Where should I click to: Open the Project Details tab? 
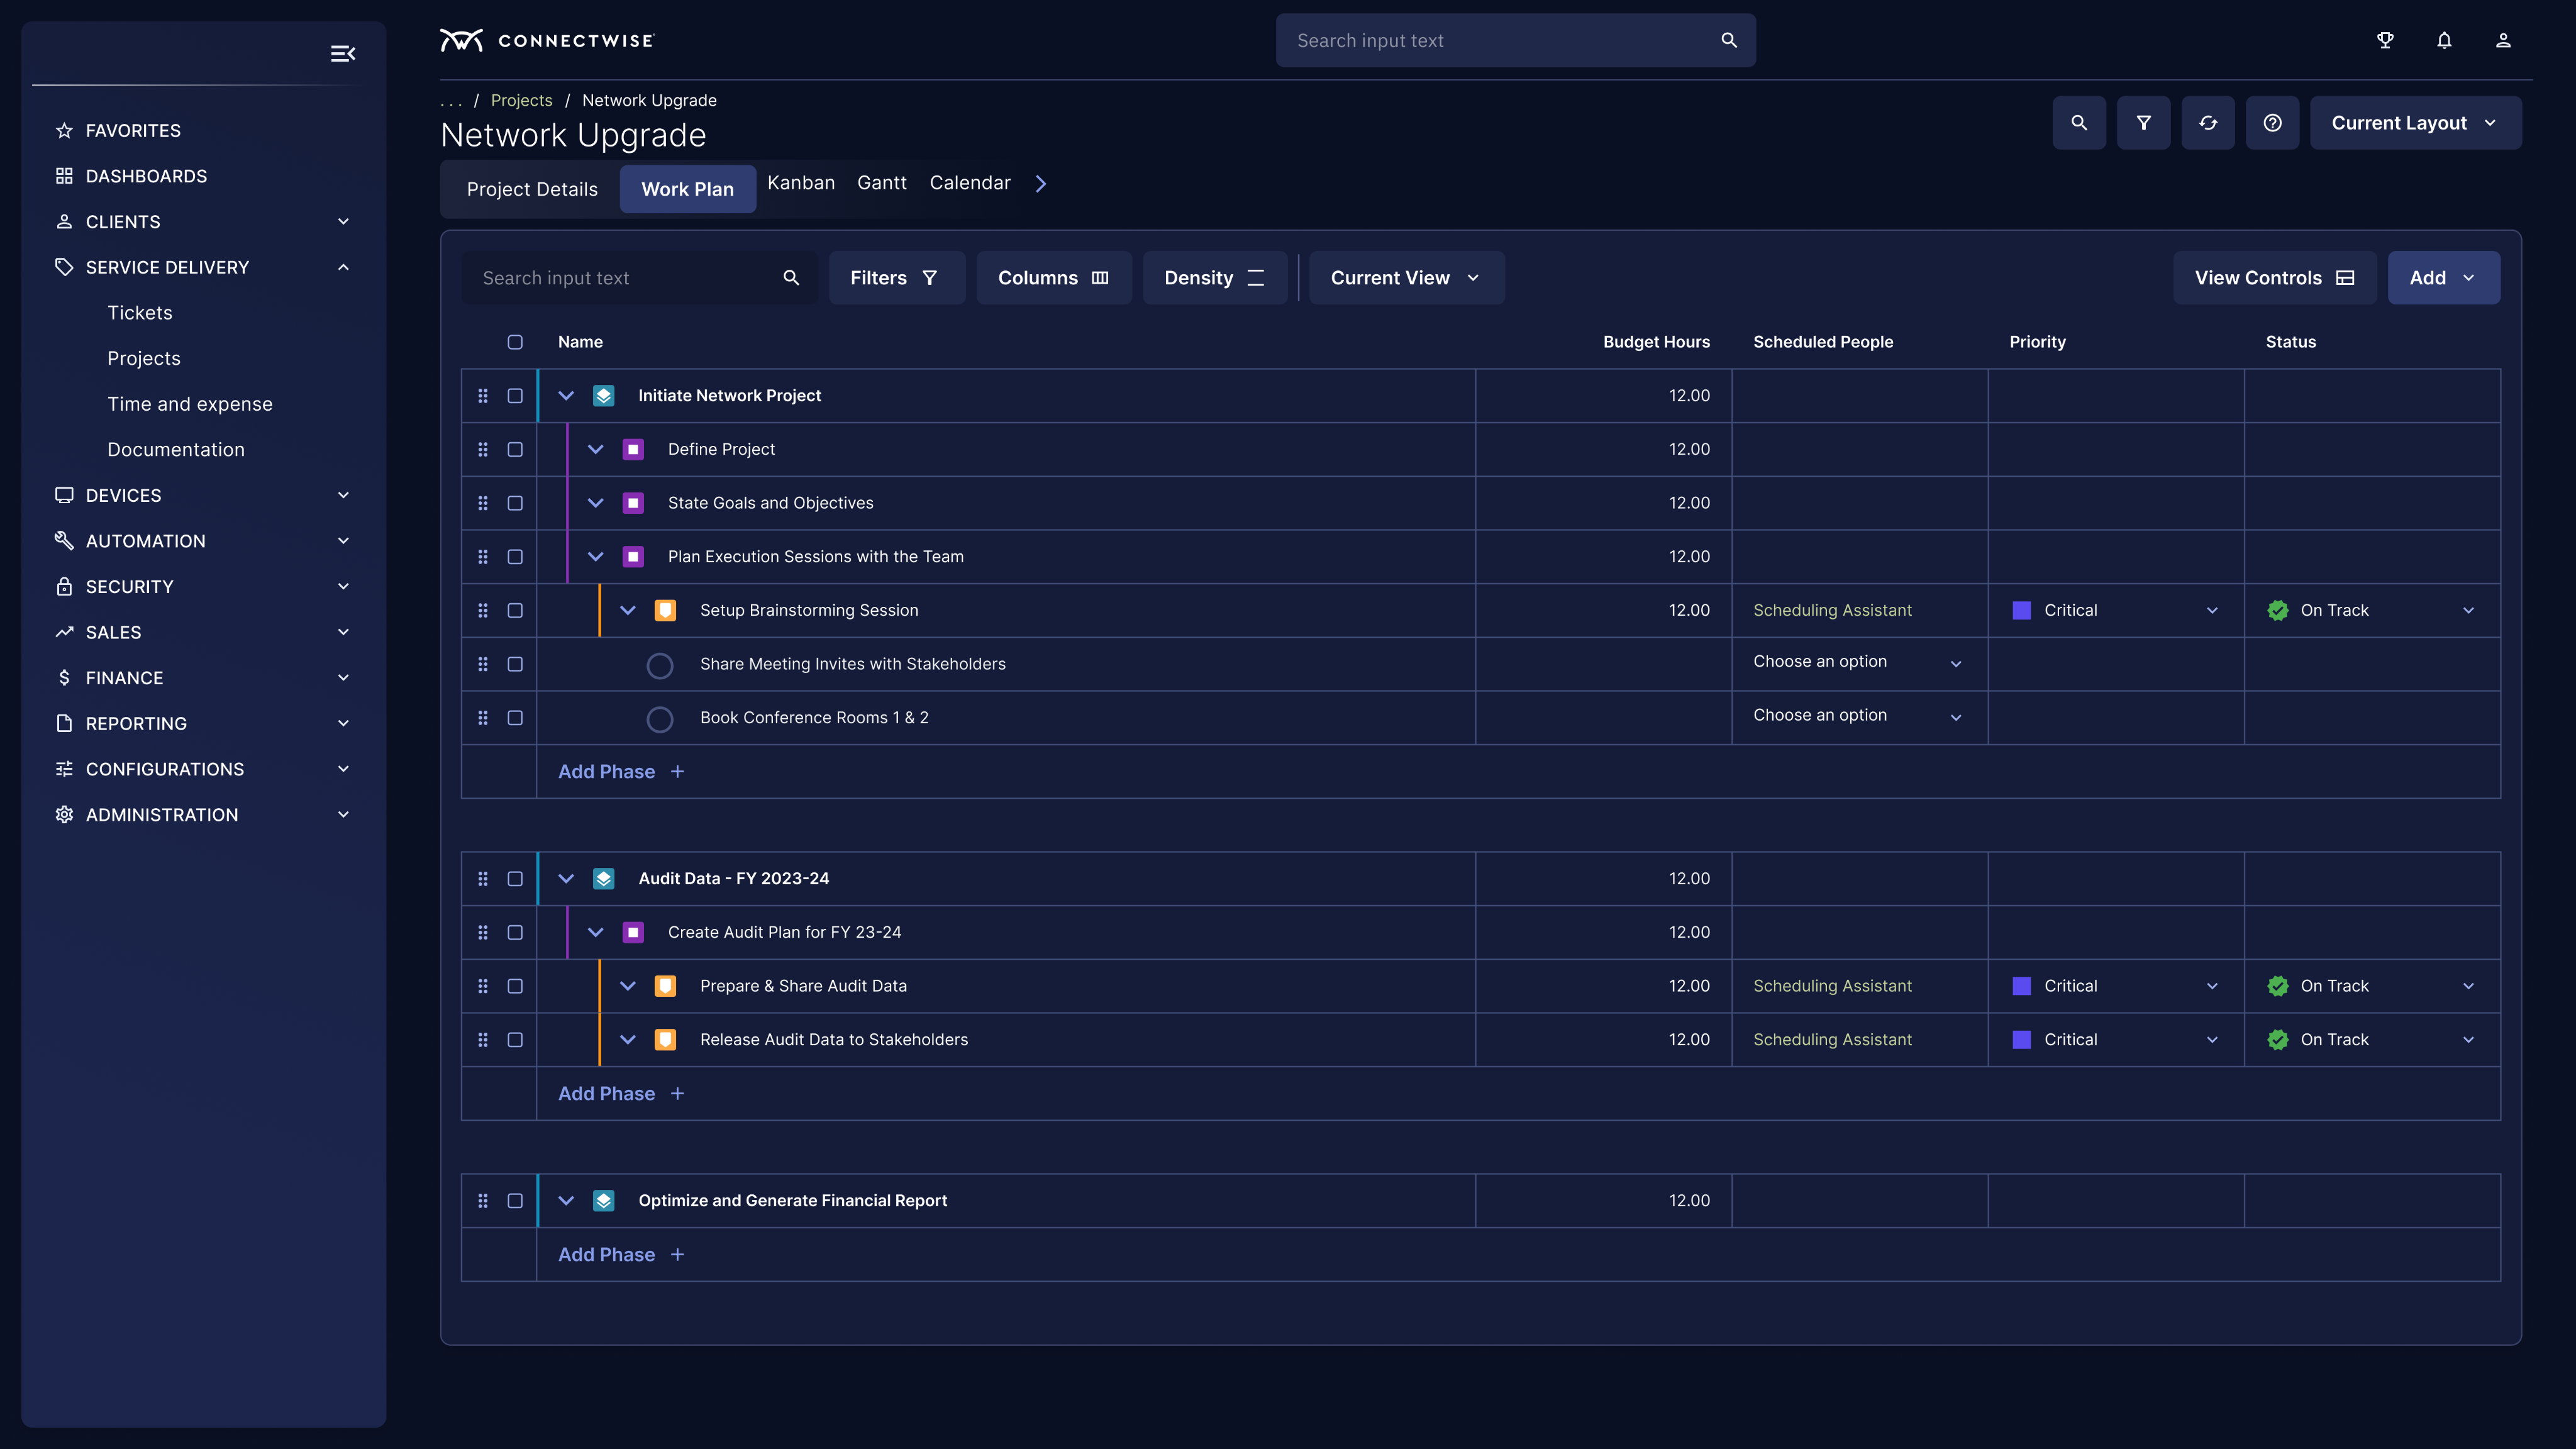click(x=532, y=190)
